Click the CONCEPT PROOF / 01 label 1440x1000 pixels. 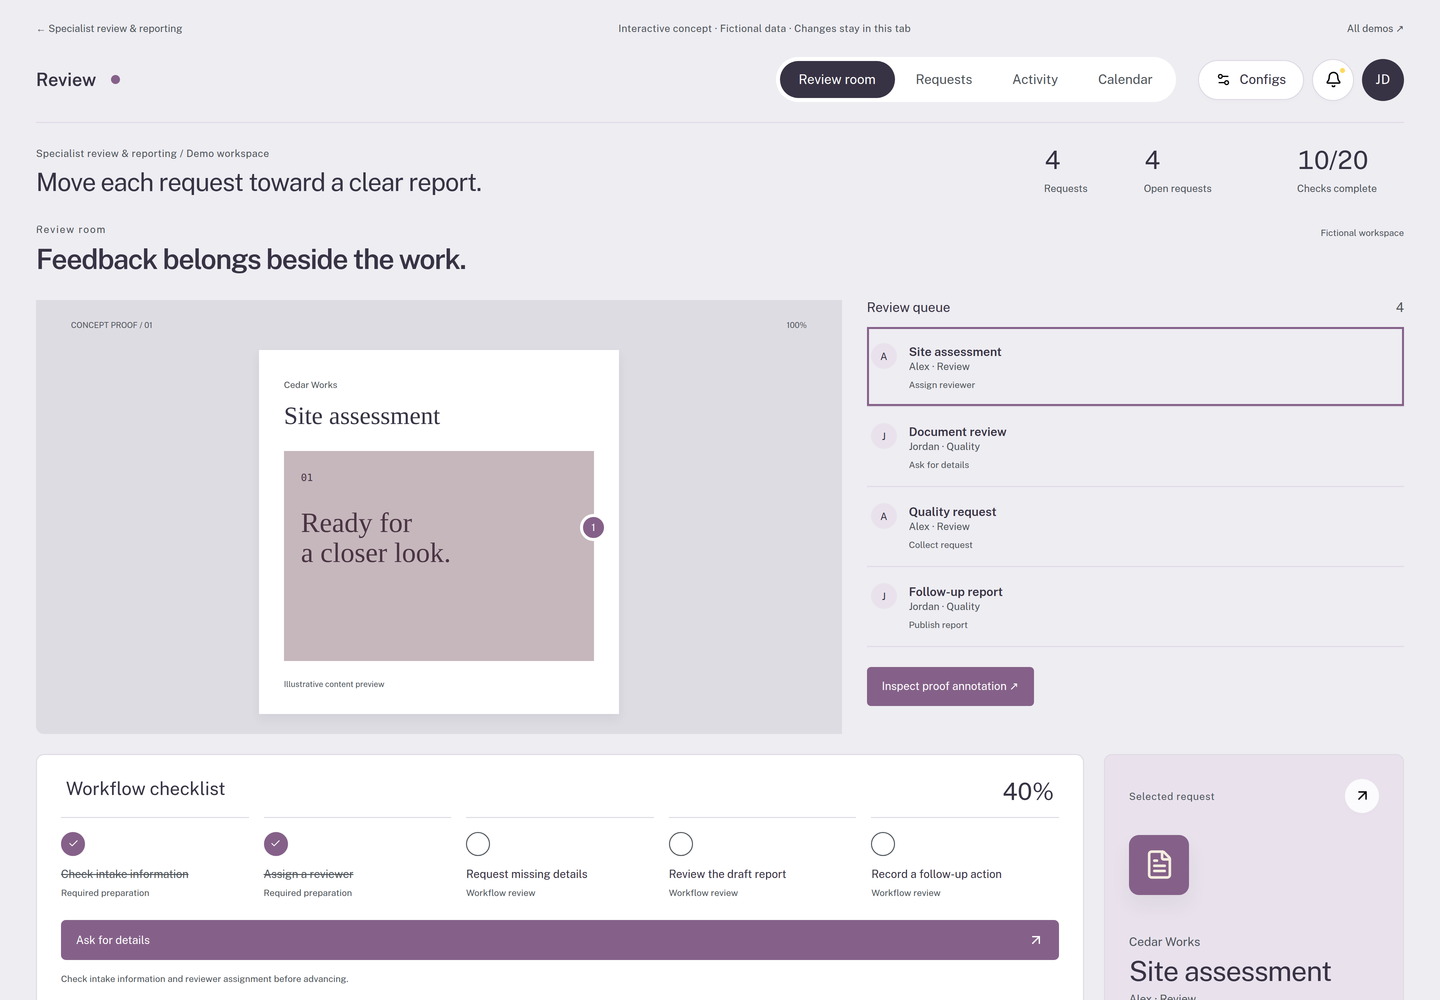(112, 325)
